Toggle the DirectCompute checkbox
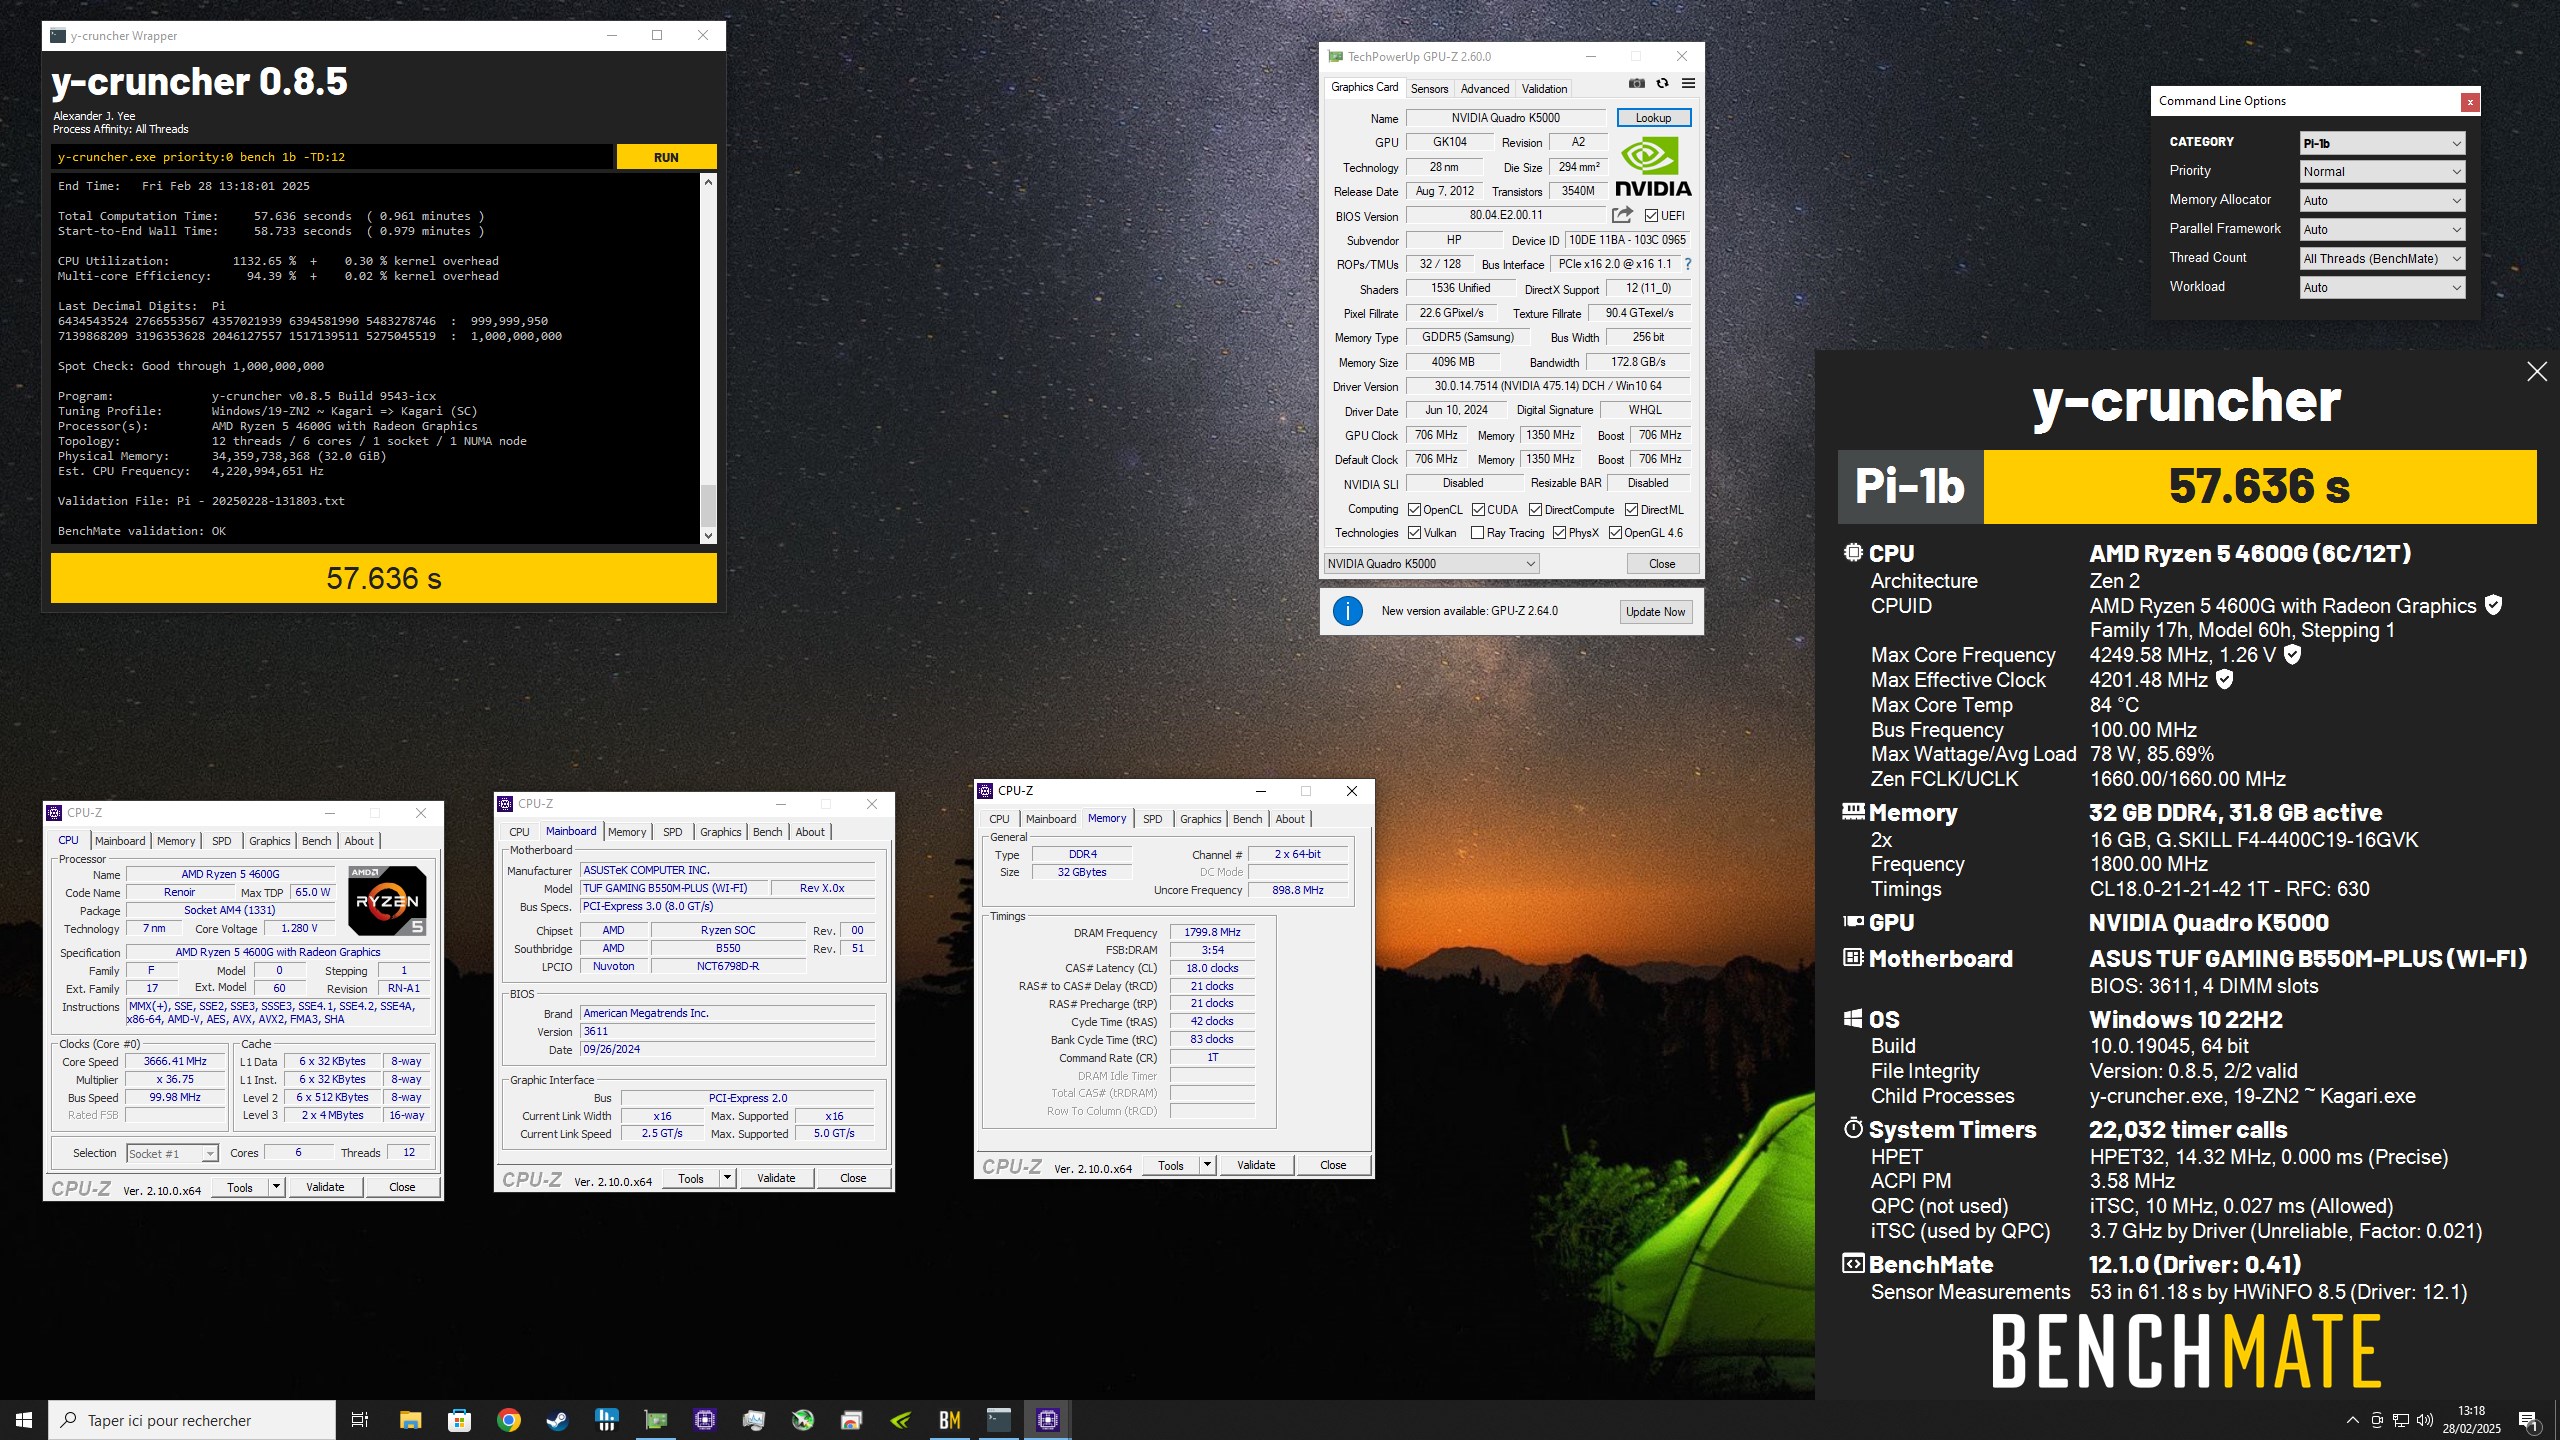Screen dimensions: 2560x1440 [x=1535, y=510]
